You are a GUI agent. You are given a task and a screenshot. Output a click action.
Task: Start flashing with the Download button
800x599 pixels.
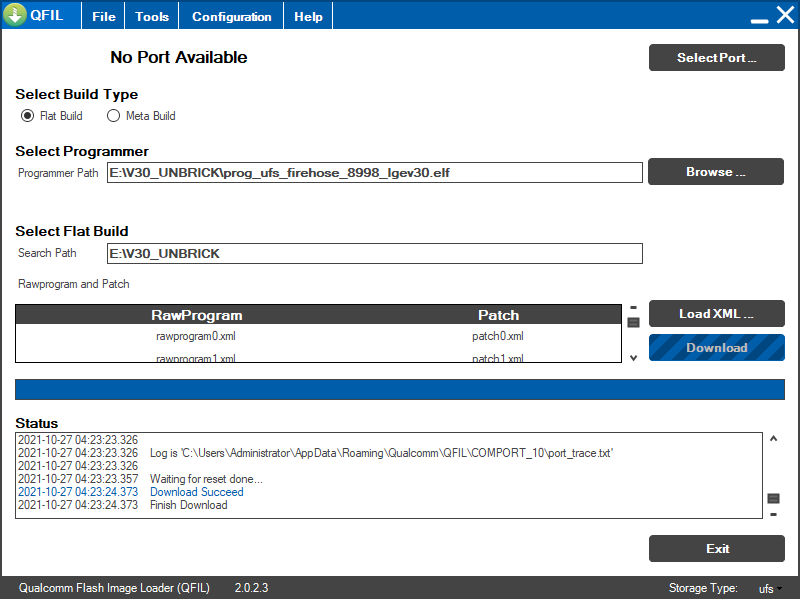pyautogui.click(x=717, y=347)
